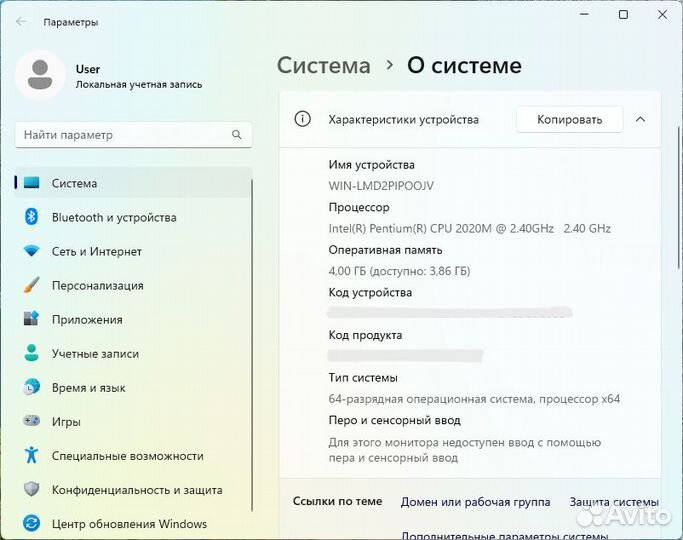Click the О системе page heading
683x540 pixels.
pyautogui.click(x=464, y=65)
